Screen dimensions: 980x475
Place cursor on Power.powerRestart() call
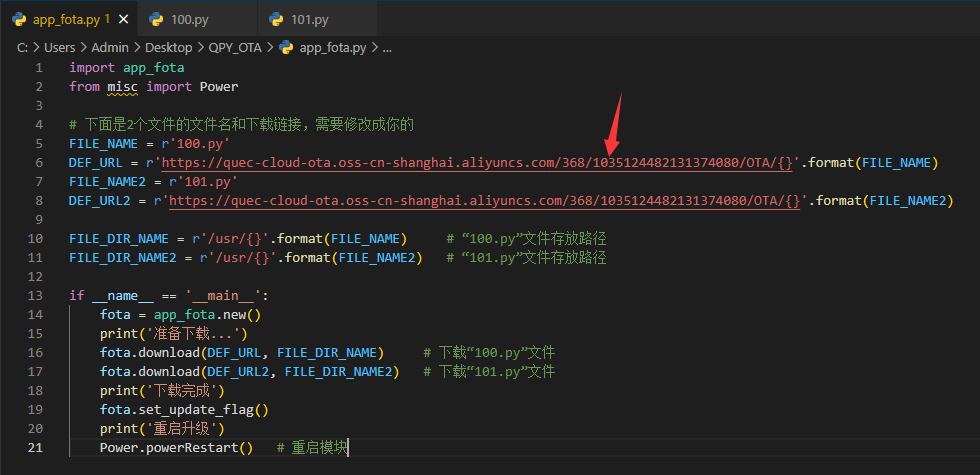click(x=175, y=447)
